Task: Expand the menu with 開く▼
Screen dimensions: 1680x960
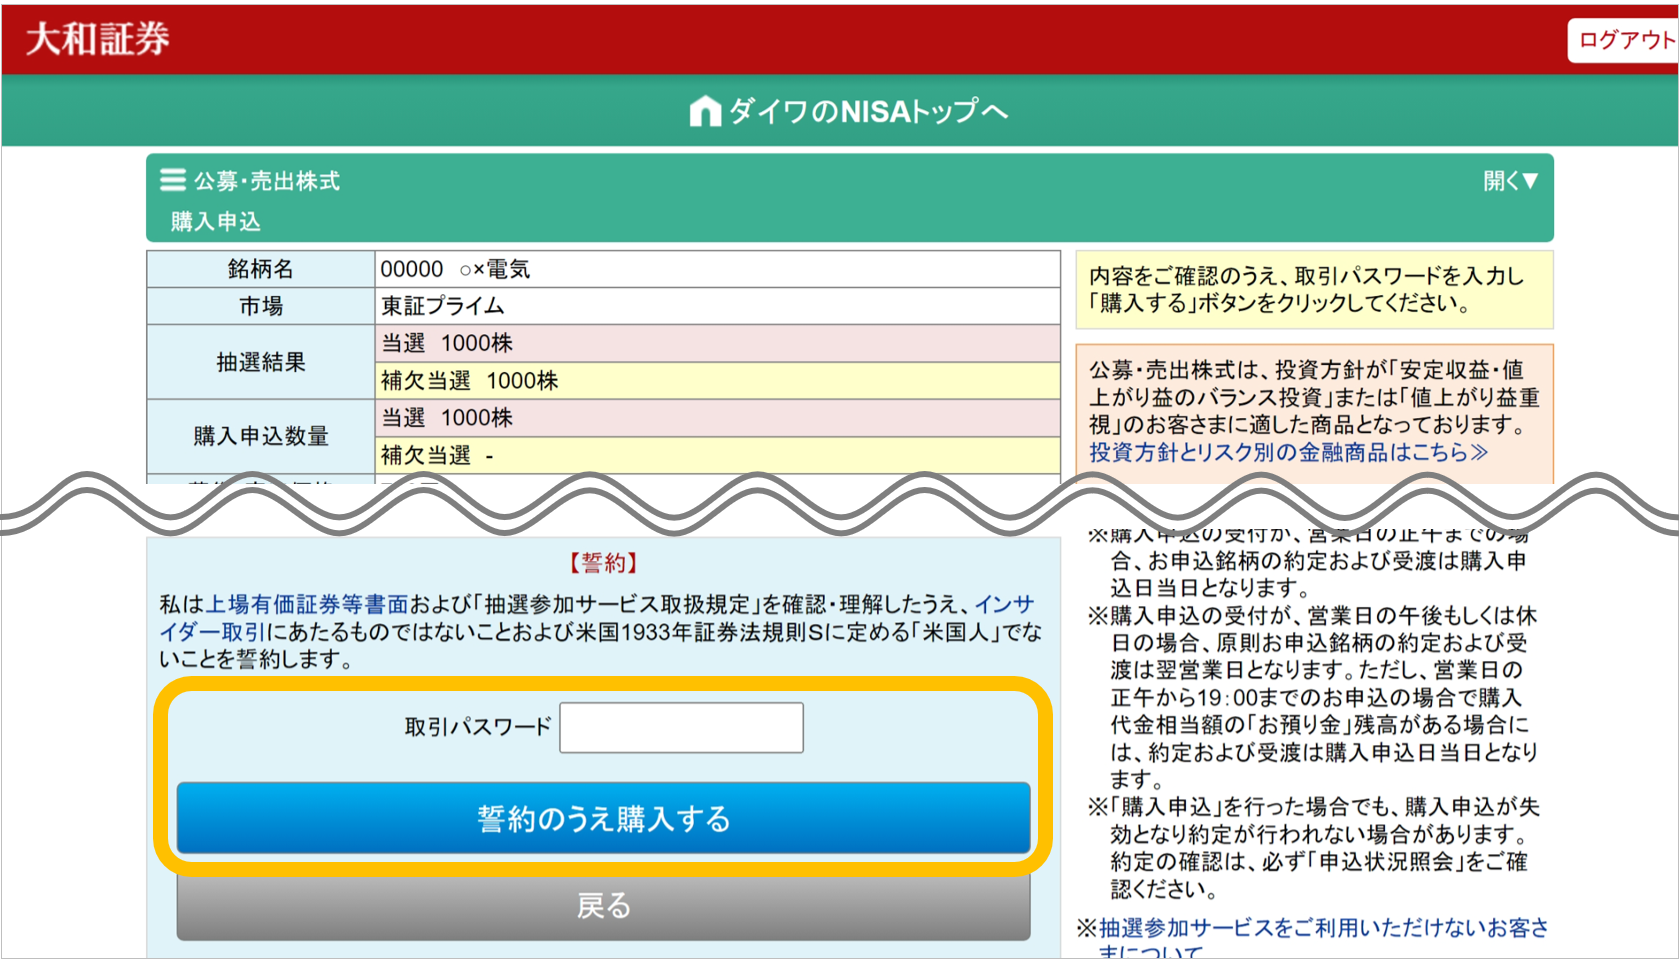Action: (x=1510, y=181)
